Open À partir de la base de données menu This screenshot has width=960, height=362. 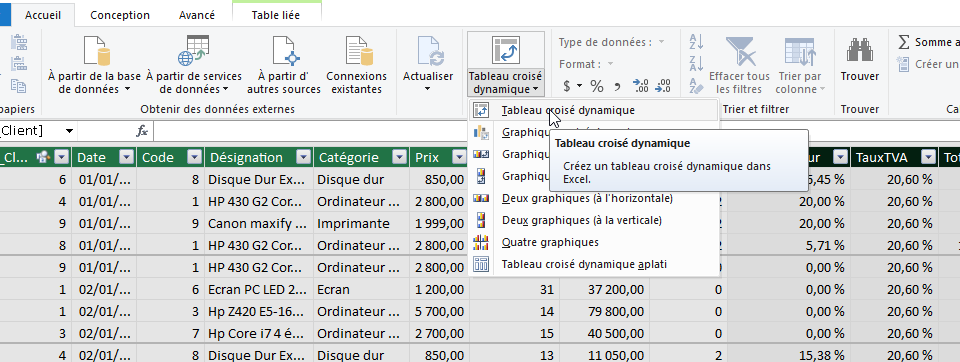(94, 65)
